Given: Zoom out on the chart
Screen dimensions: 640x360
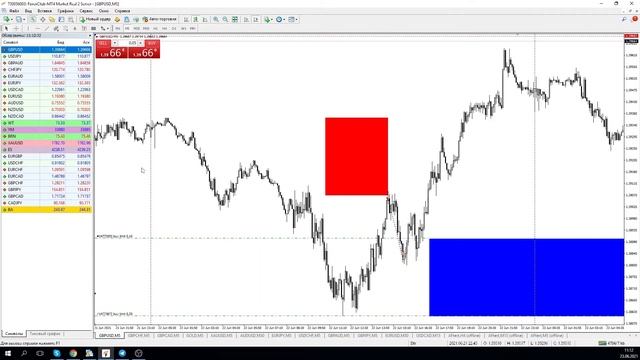Looking at the screenshot, I should [225, 19].
